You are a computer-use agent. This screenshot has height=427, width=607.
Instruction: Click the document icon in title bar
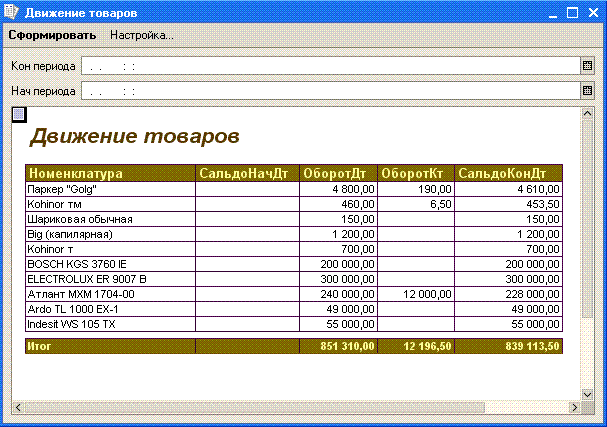[11, 12]
